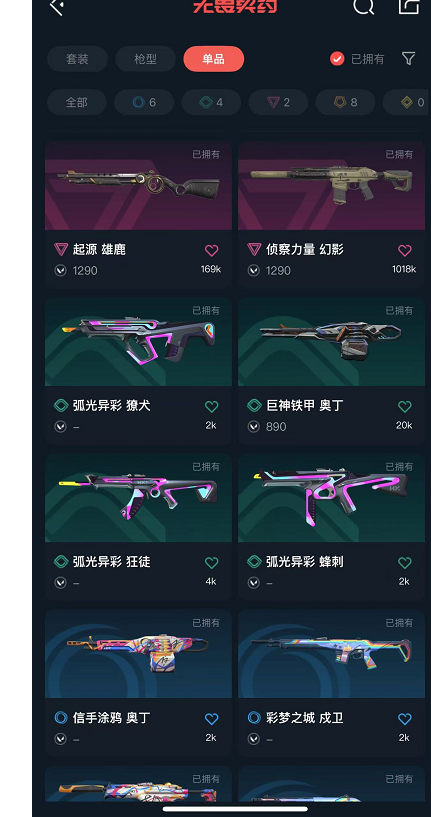Screen dimensions: 431x817
Task: Select the 单品 tab
Action: pos(214,59)
